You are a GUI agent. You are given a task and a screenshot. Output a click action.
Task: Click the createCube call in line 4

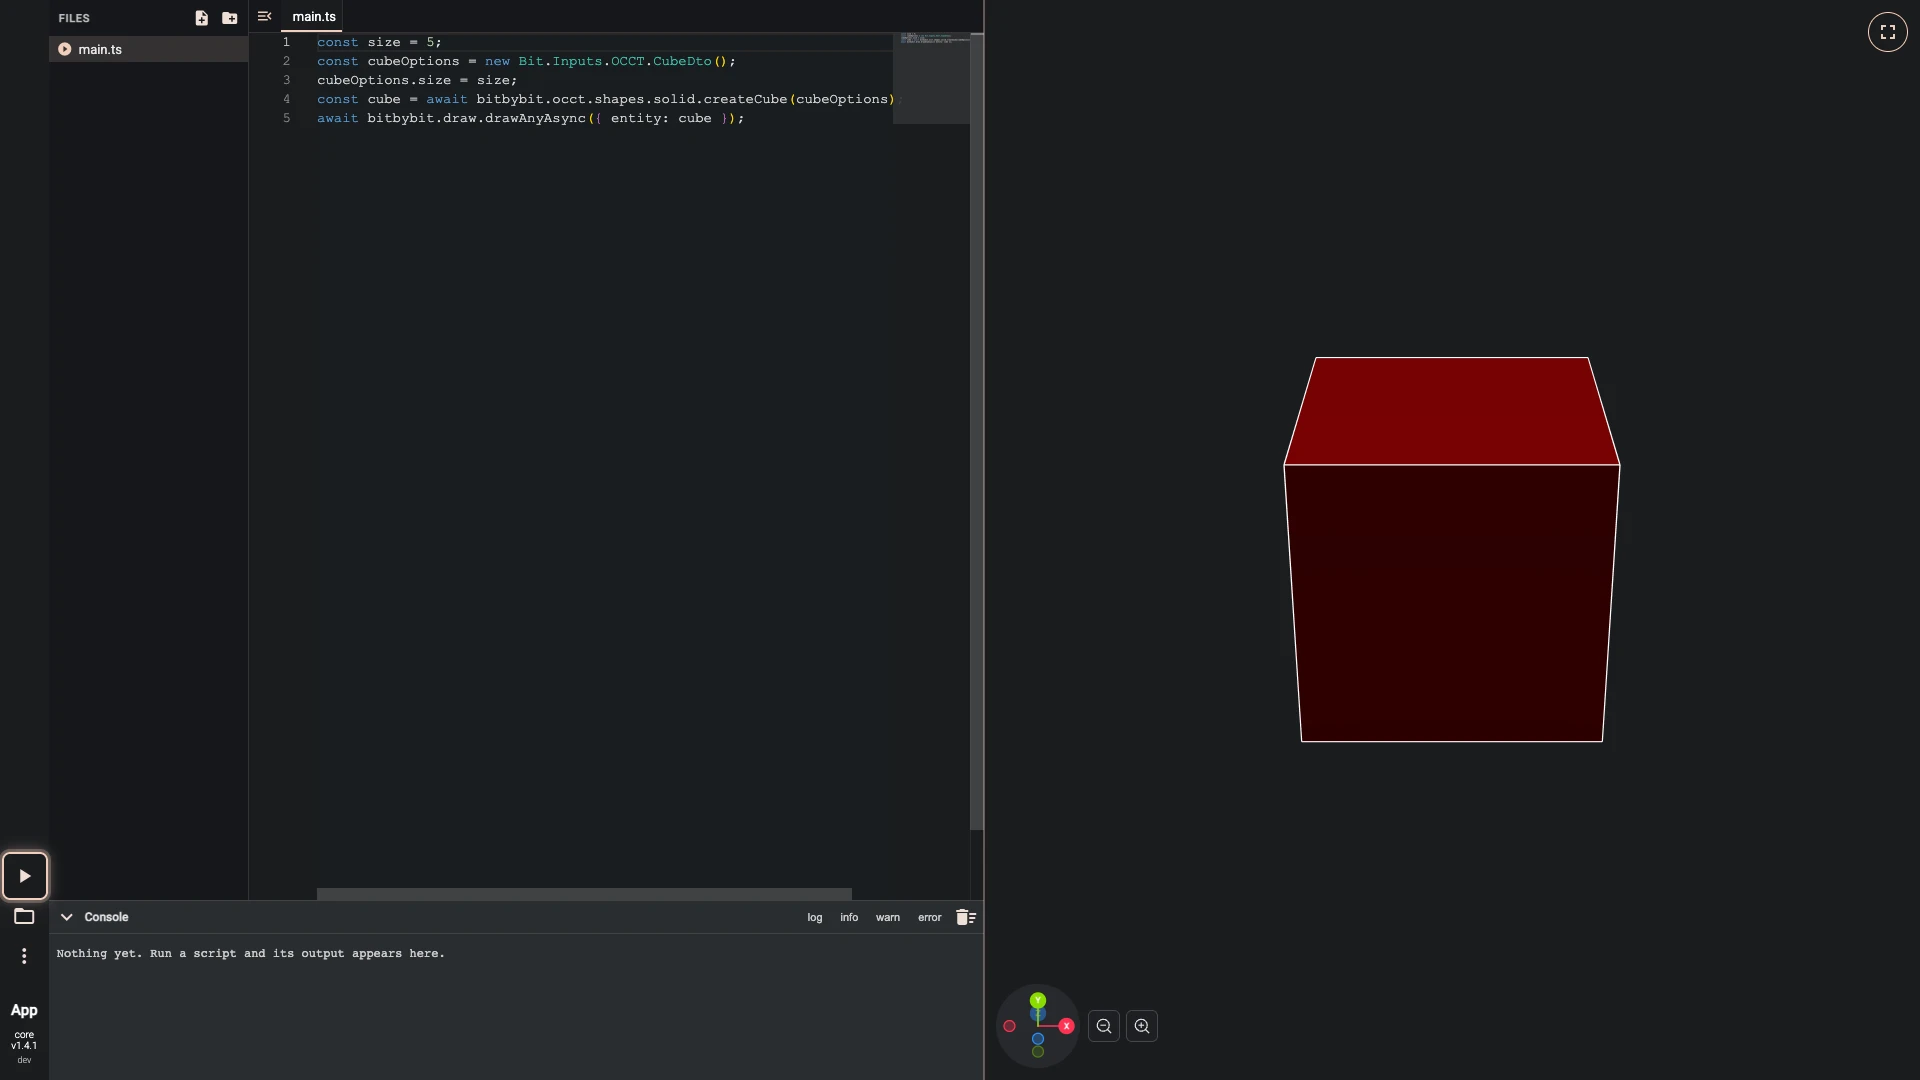click(x=745, y=99)
